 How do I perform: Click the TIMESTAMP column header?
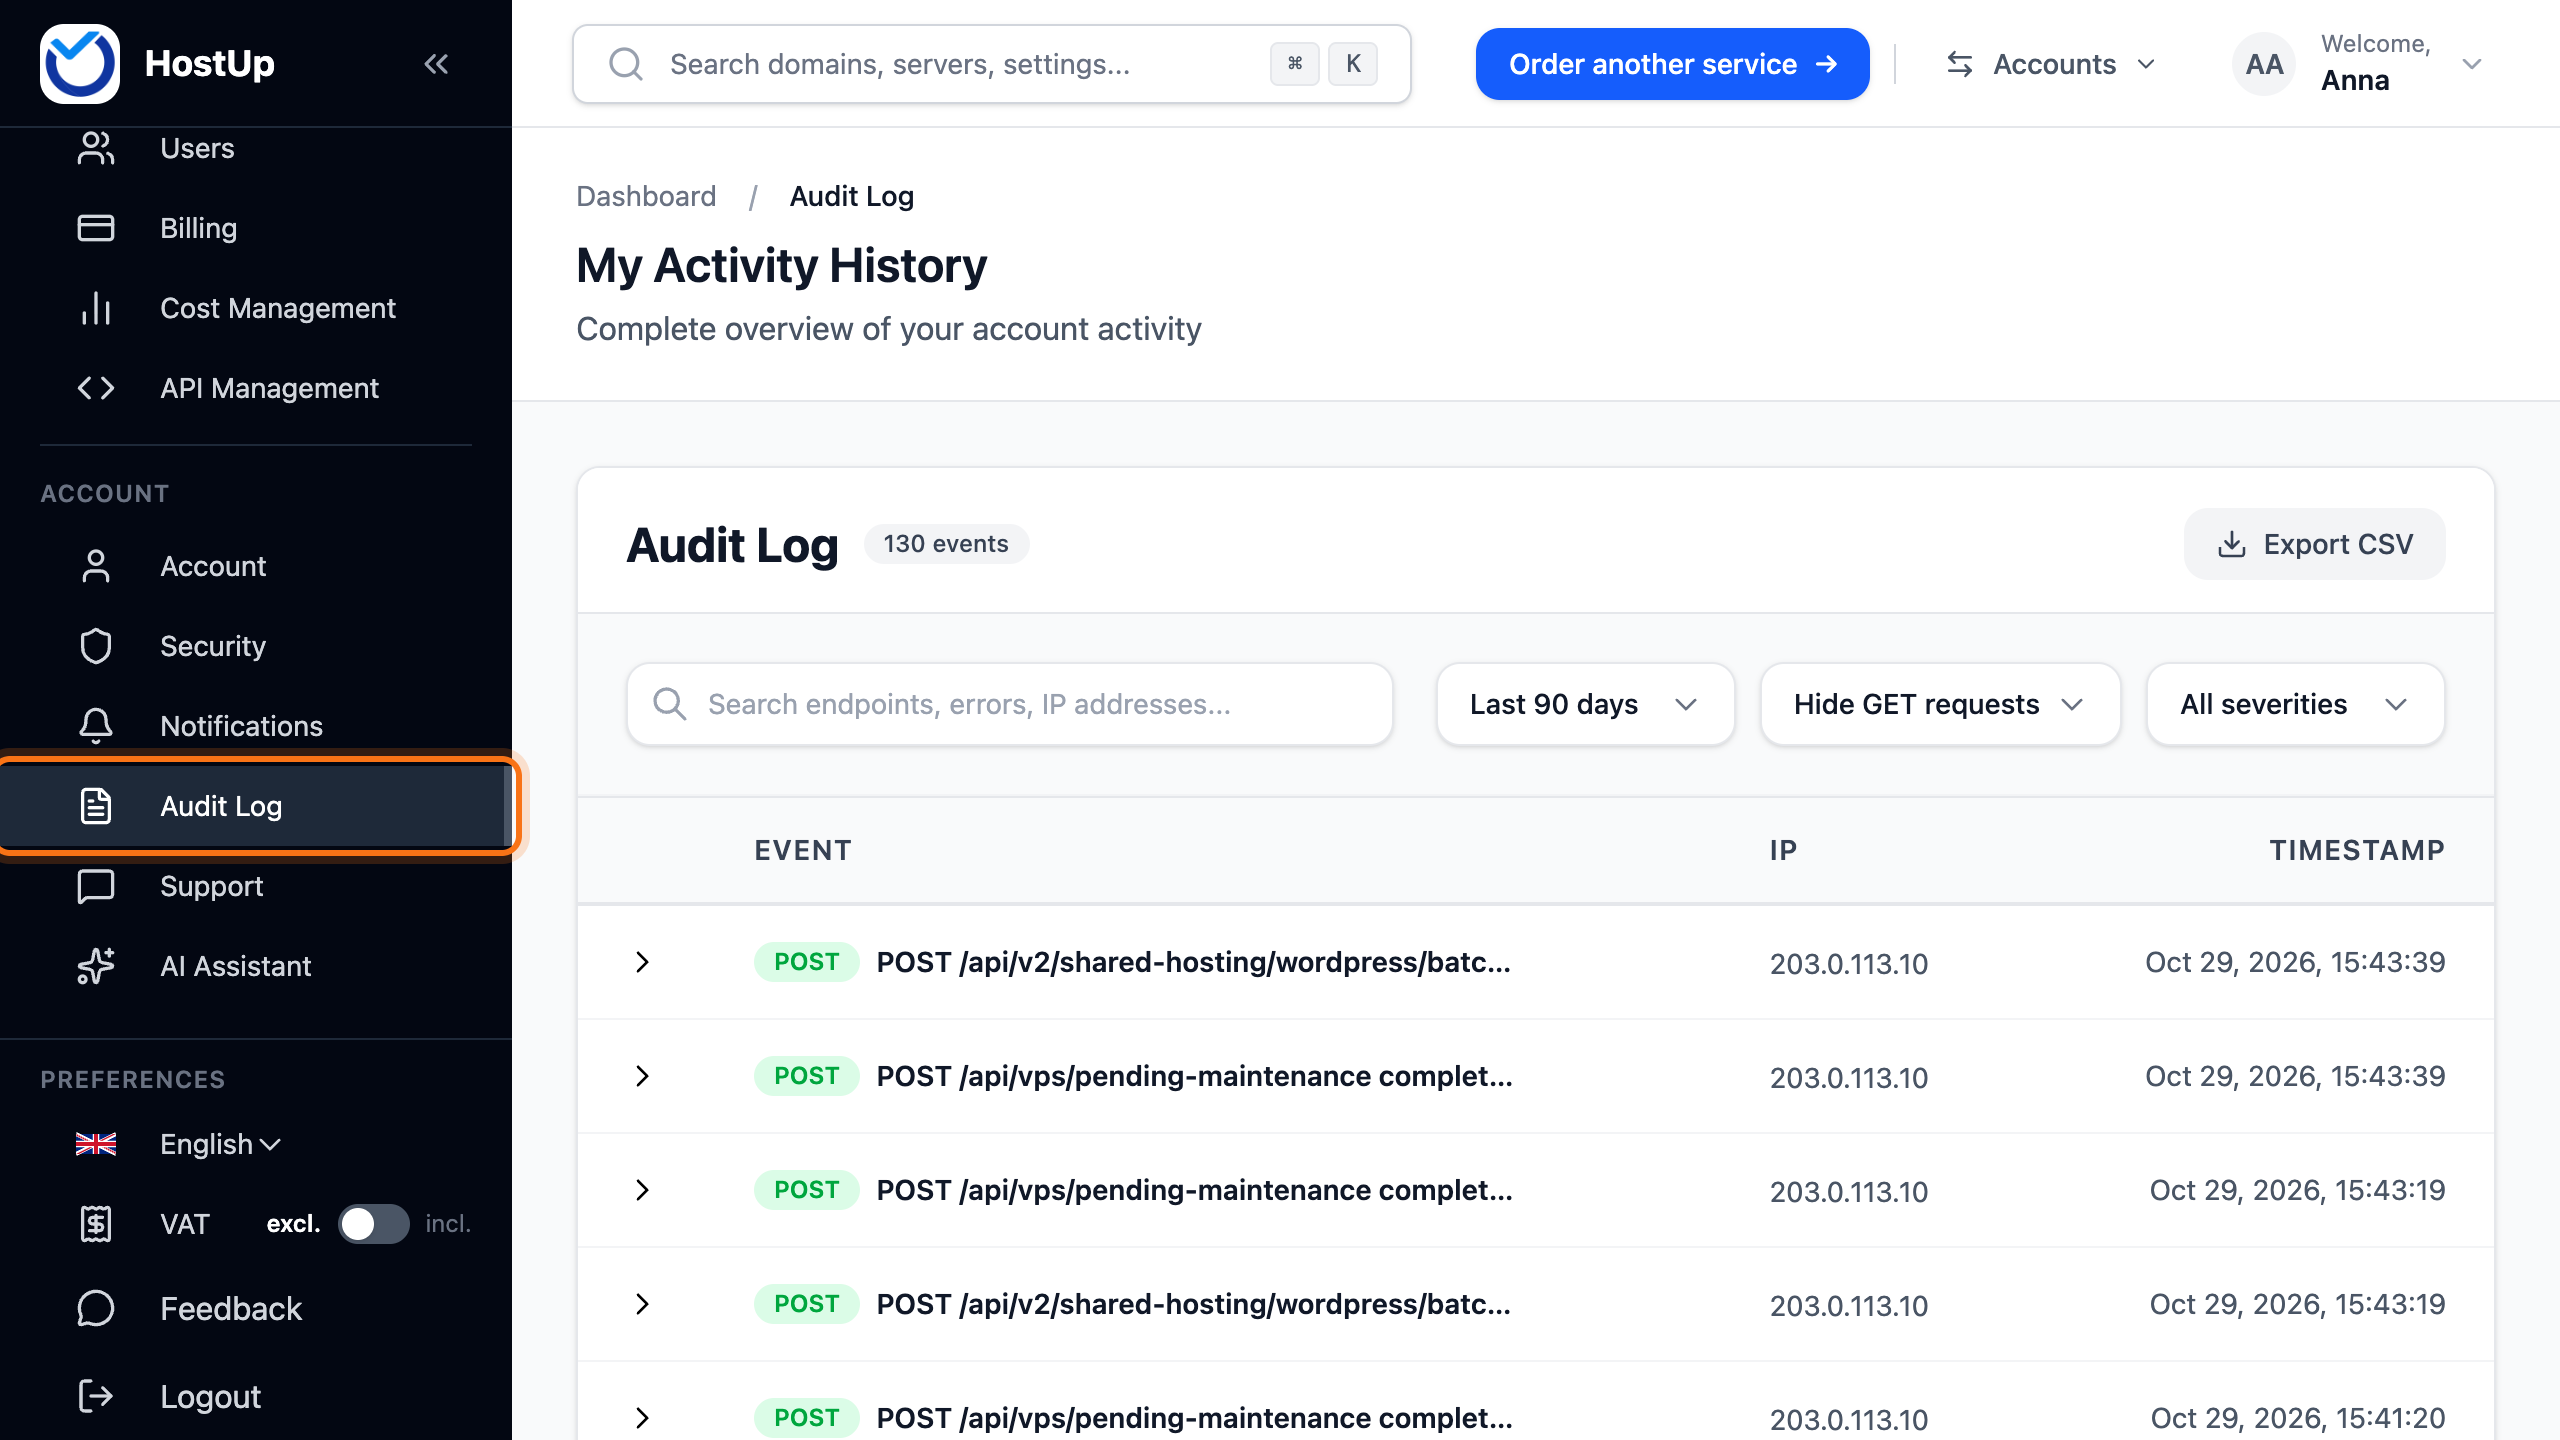[x=2357, y=850]
